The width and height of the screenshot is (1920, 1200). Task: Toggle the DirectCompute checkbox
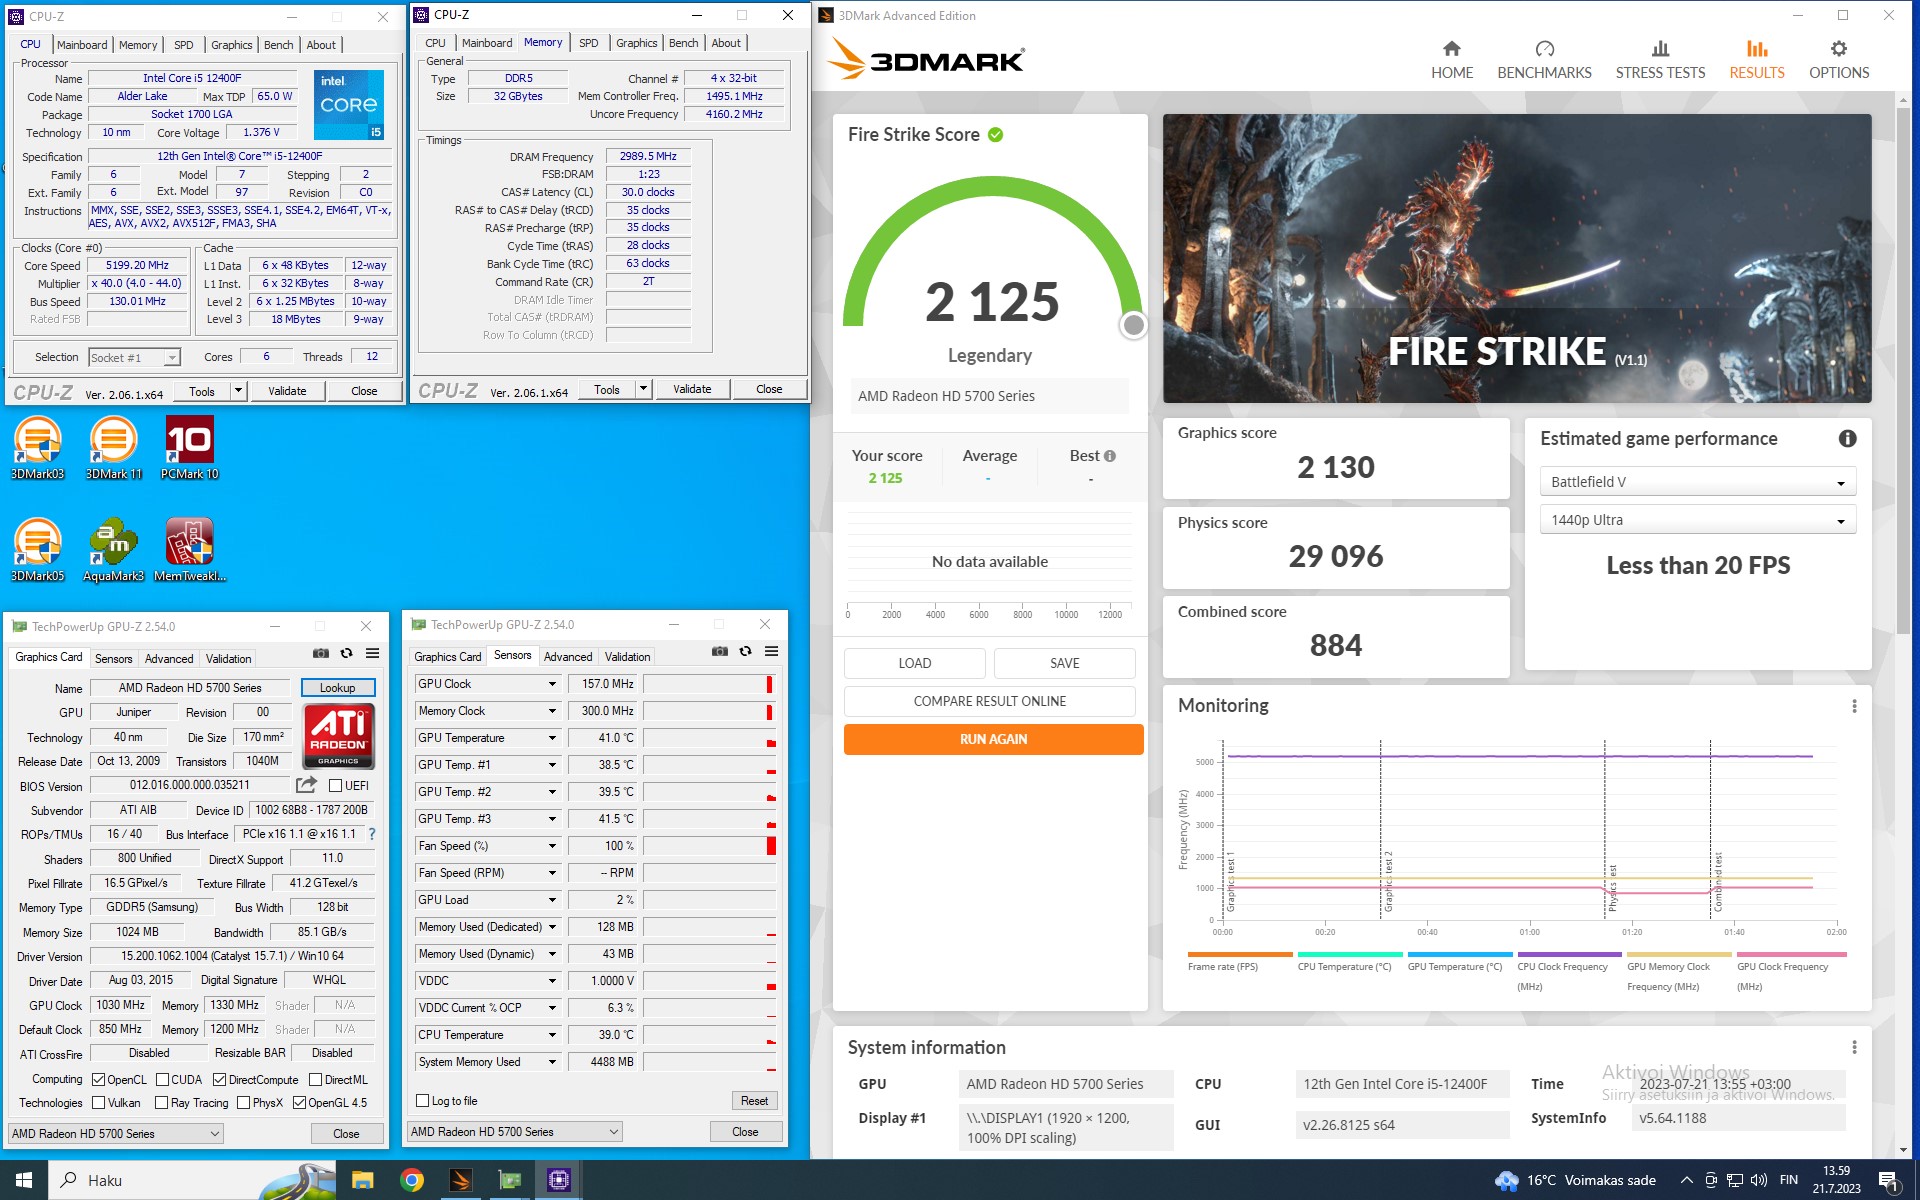219,1080
